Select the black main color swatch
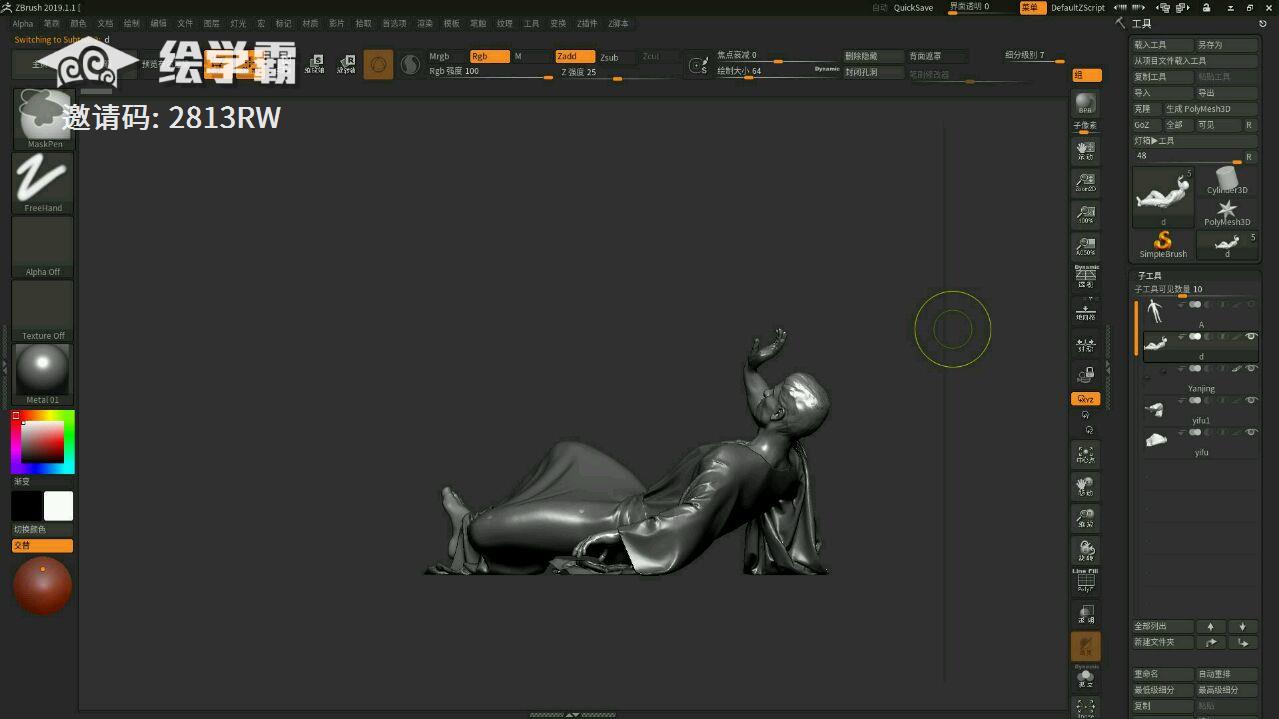Viewport: 1279px width, 719px height. [x=27, y=506]
